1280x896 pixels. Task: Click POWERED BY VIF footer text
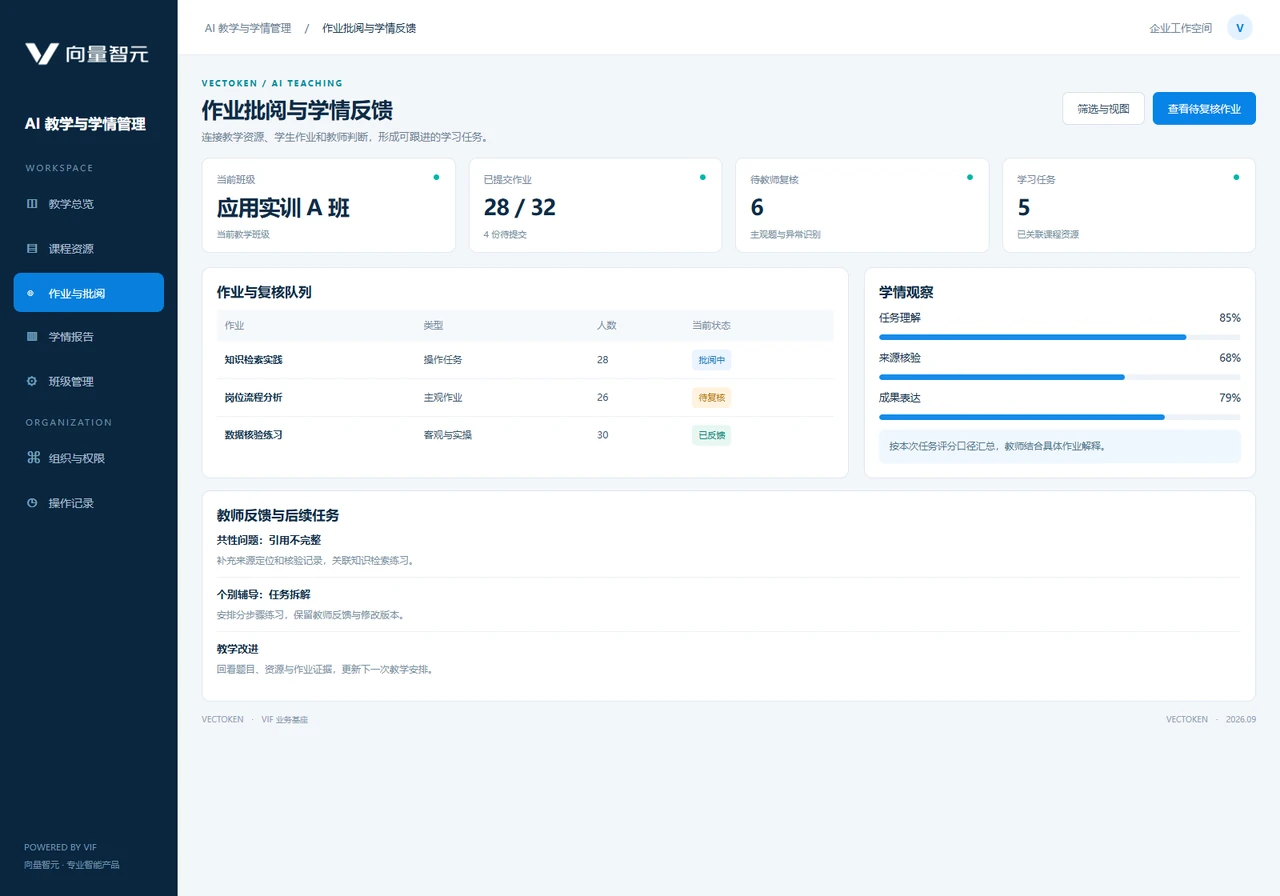(x=60, y=847)
